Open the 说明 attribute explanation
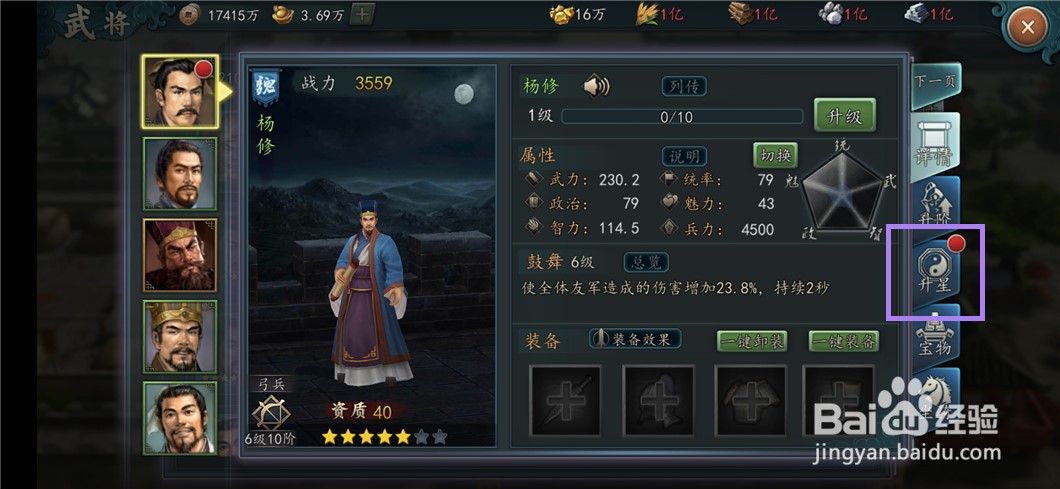Viewport: 1060px width, 489px height. (684, 156)
